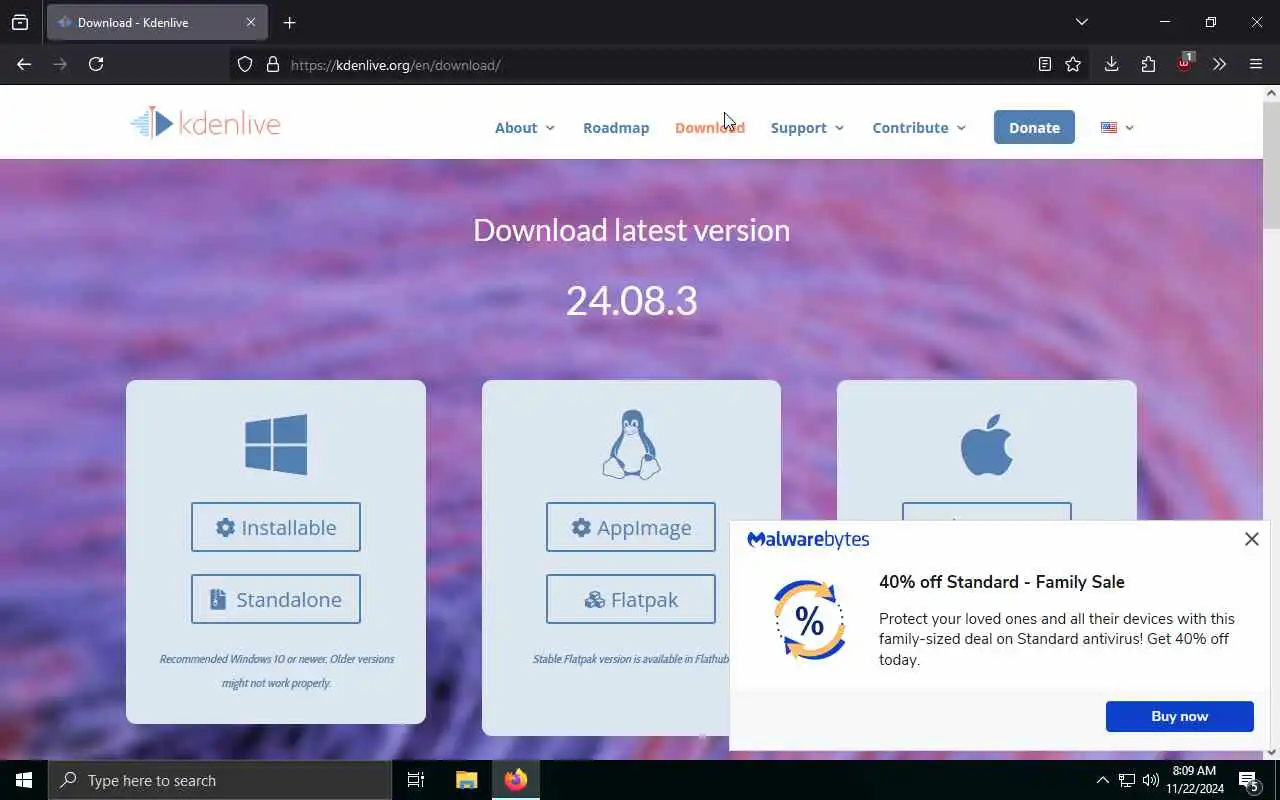The width and height of the screenshot is (1280, 800).
Task: Open the tracking protection shield icon
Action: coord(245,65)
